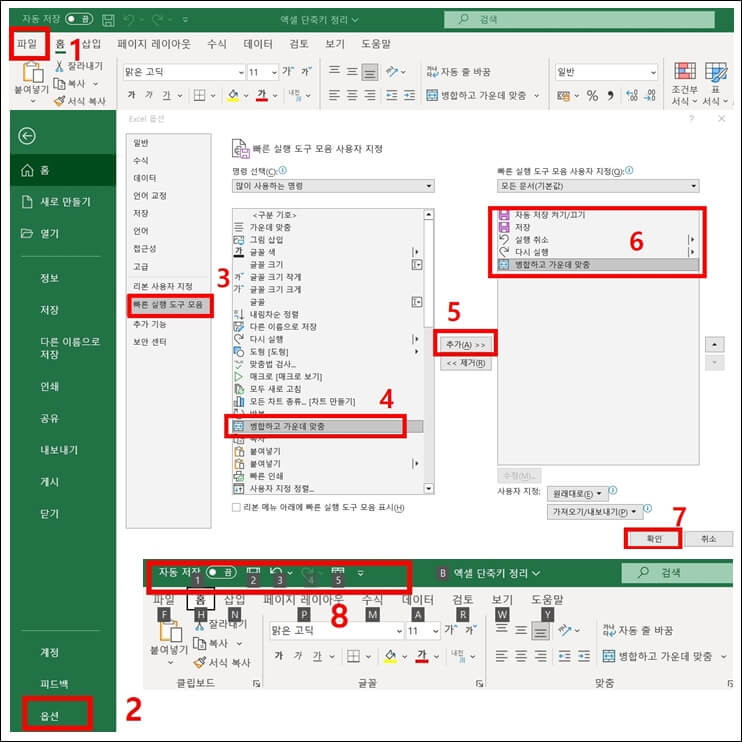Click the << 제거(R) button
Viewport: 742px width, 742px height.
click(x=466, y=363)
